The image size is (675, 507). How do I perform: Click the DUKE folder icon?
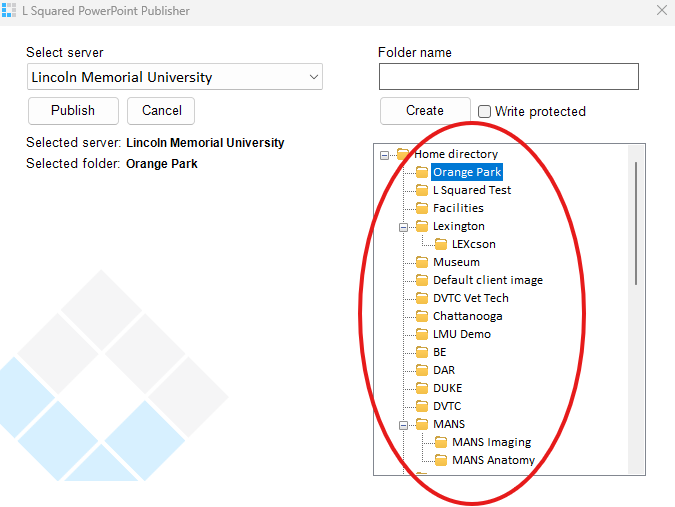[x=422, y=388]
